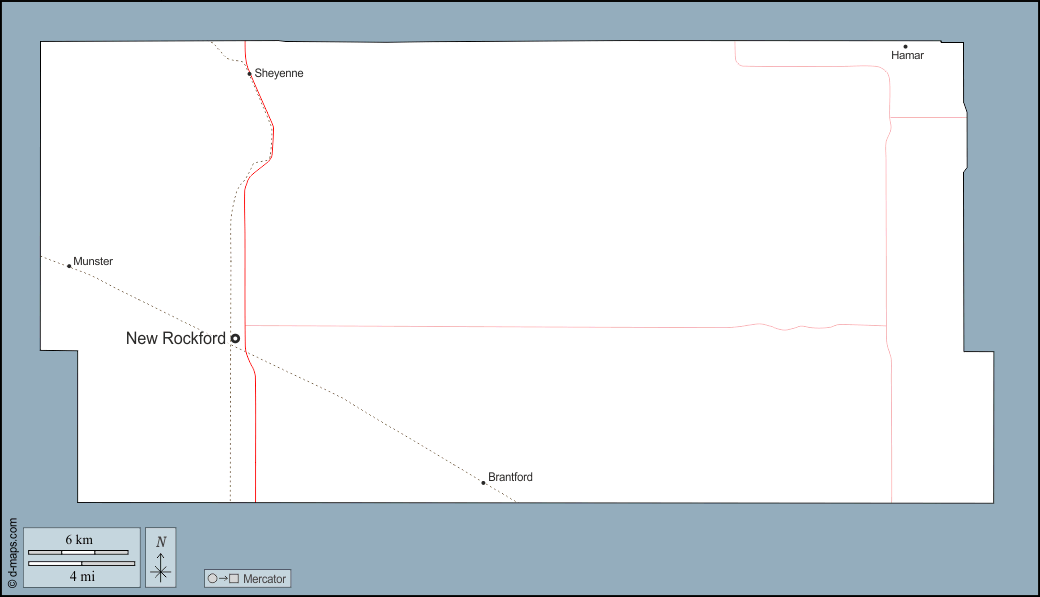The width and height of the screenshot is (1040, 597).
Task: Click the Hamar town dot
Action: [x=905, y=46]
